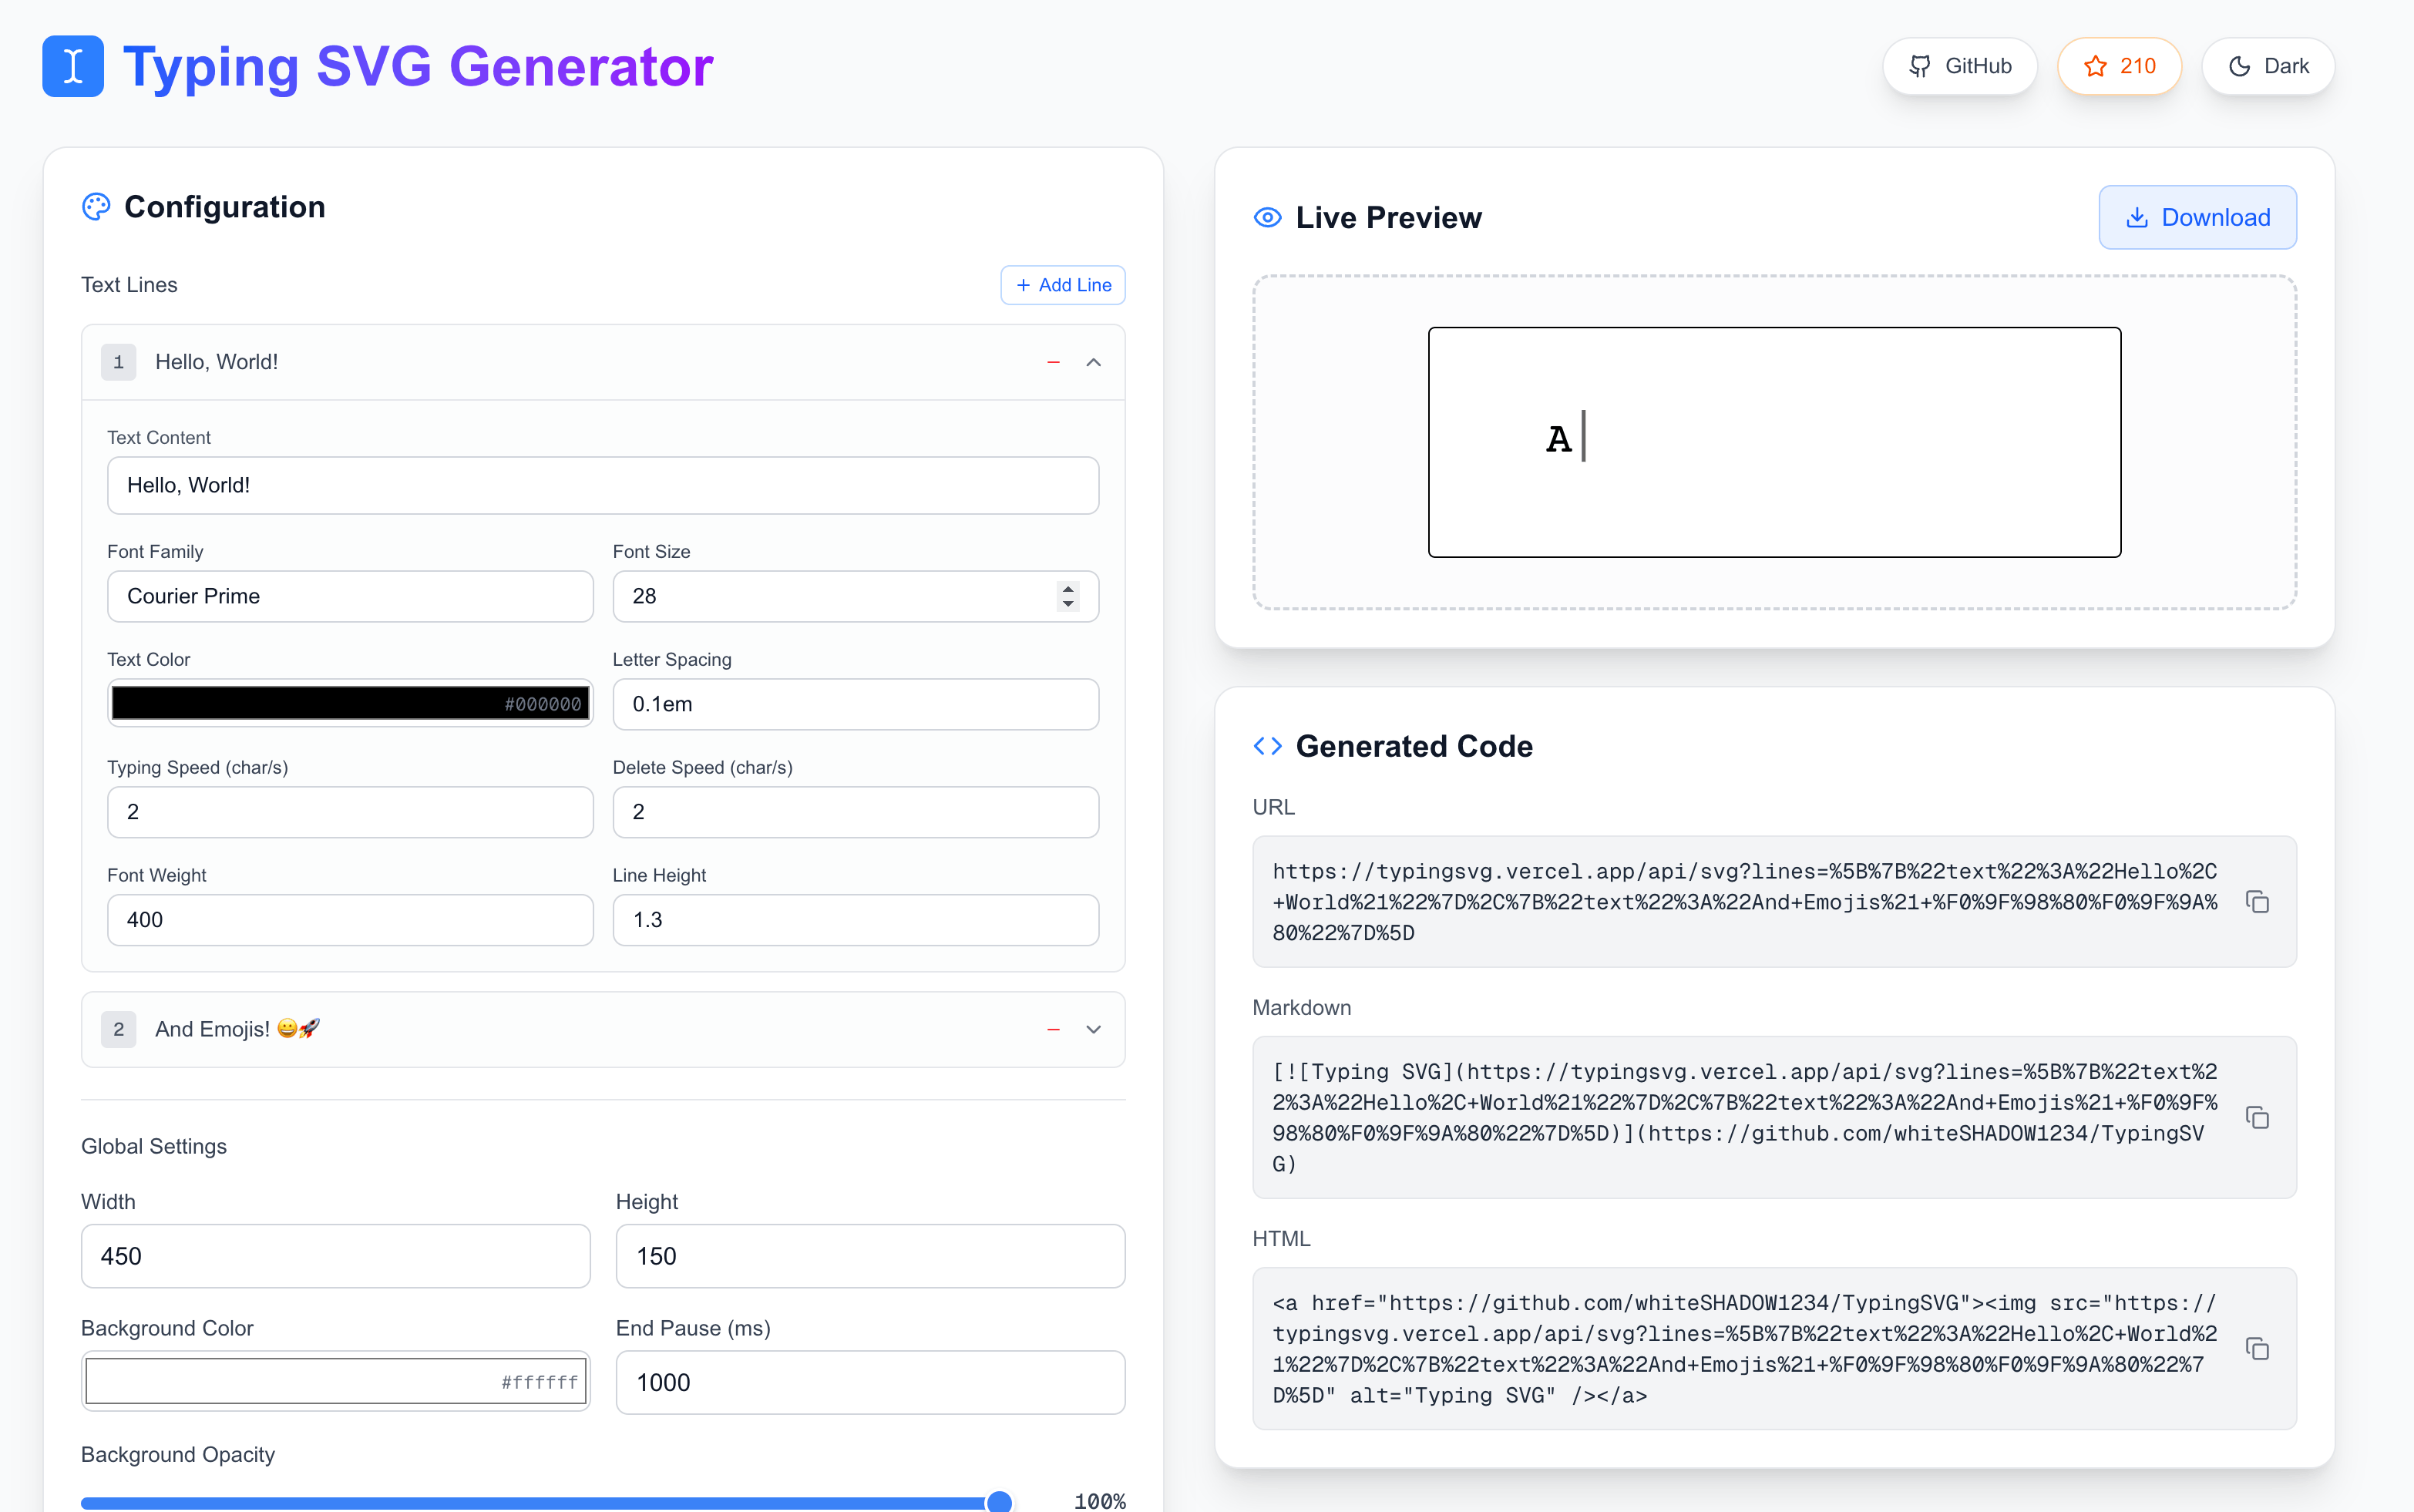This screenshot has height=1512, width=2414.
Task: Click the star count 210 badge
Action: click(x=2118, y=66)
